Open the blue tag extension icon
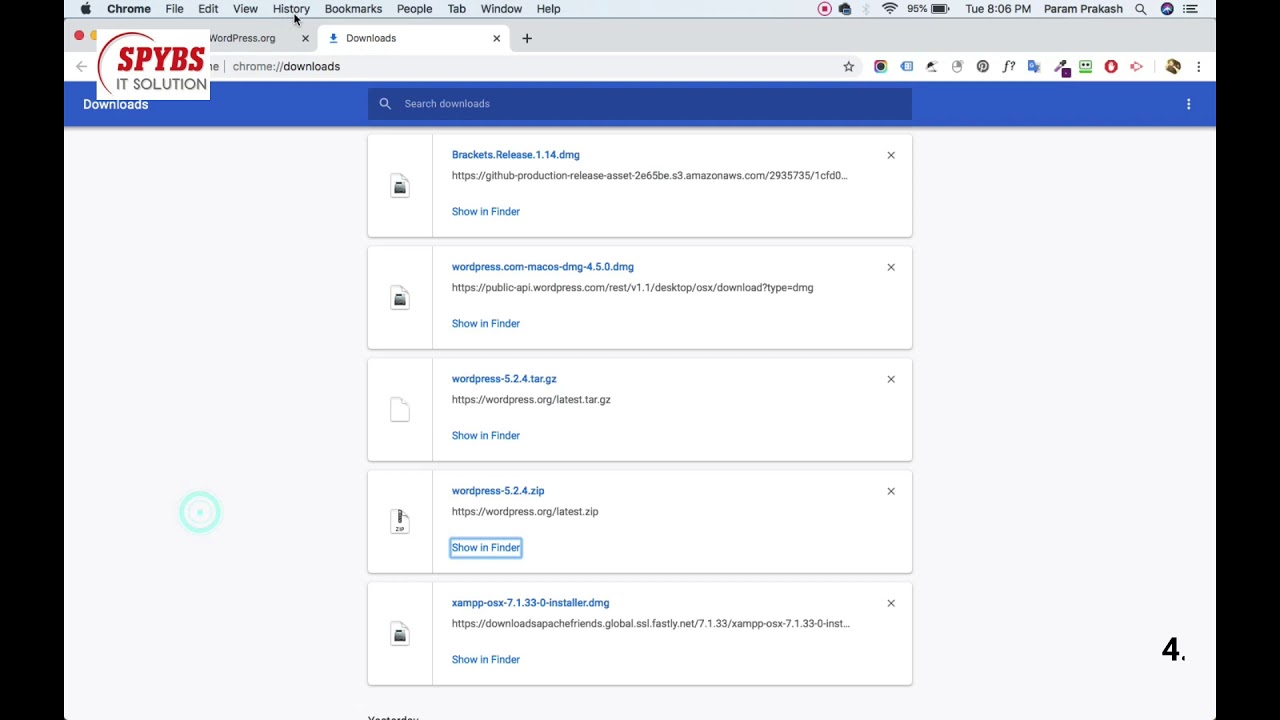Screen dimensions: 1280x720 [907, 66]
